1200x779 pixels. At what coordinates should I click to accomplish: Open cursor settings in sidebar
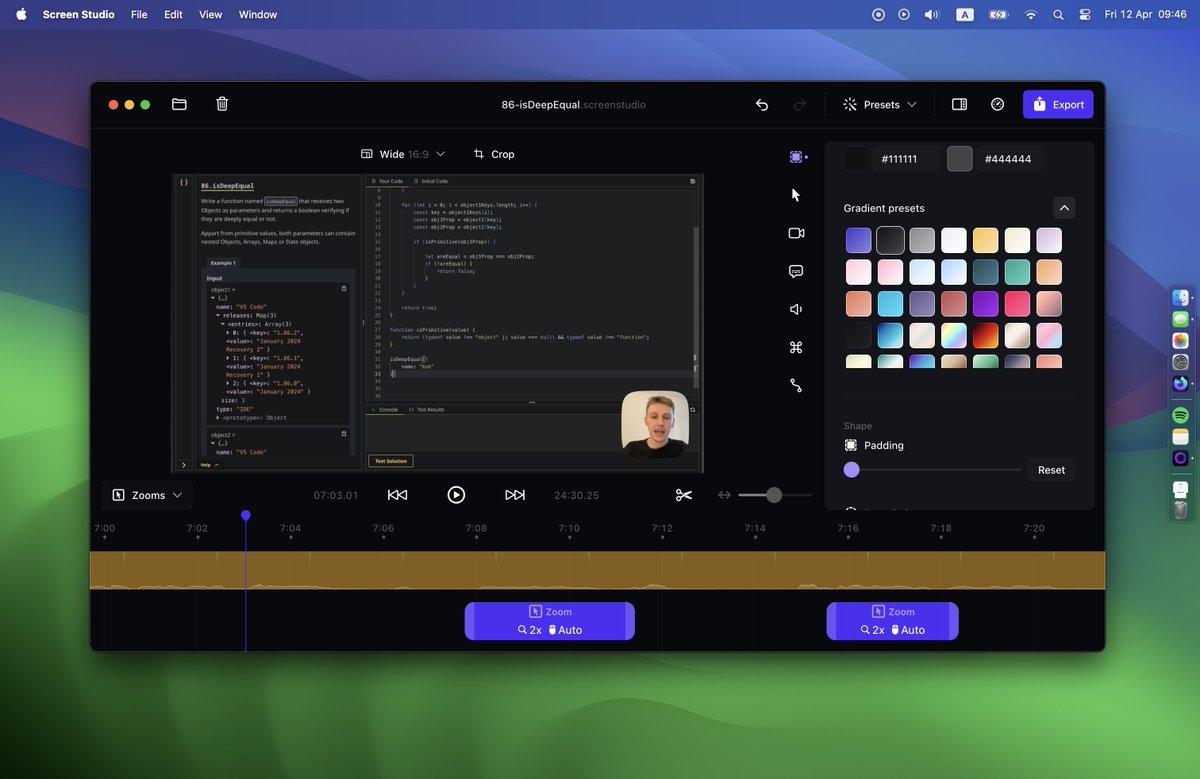(x=796, y=195)
